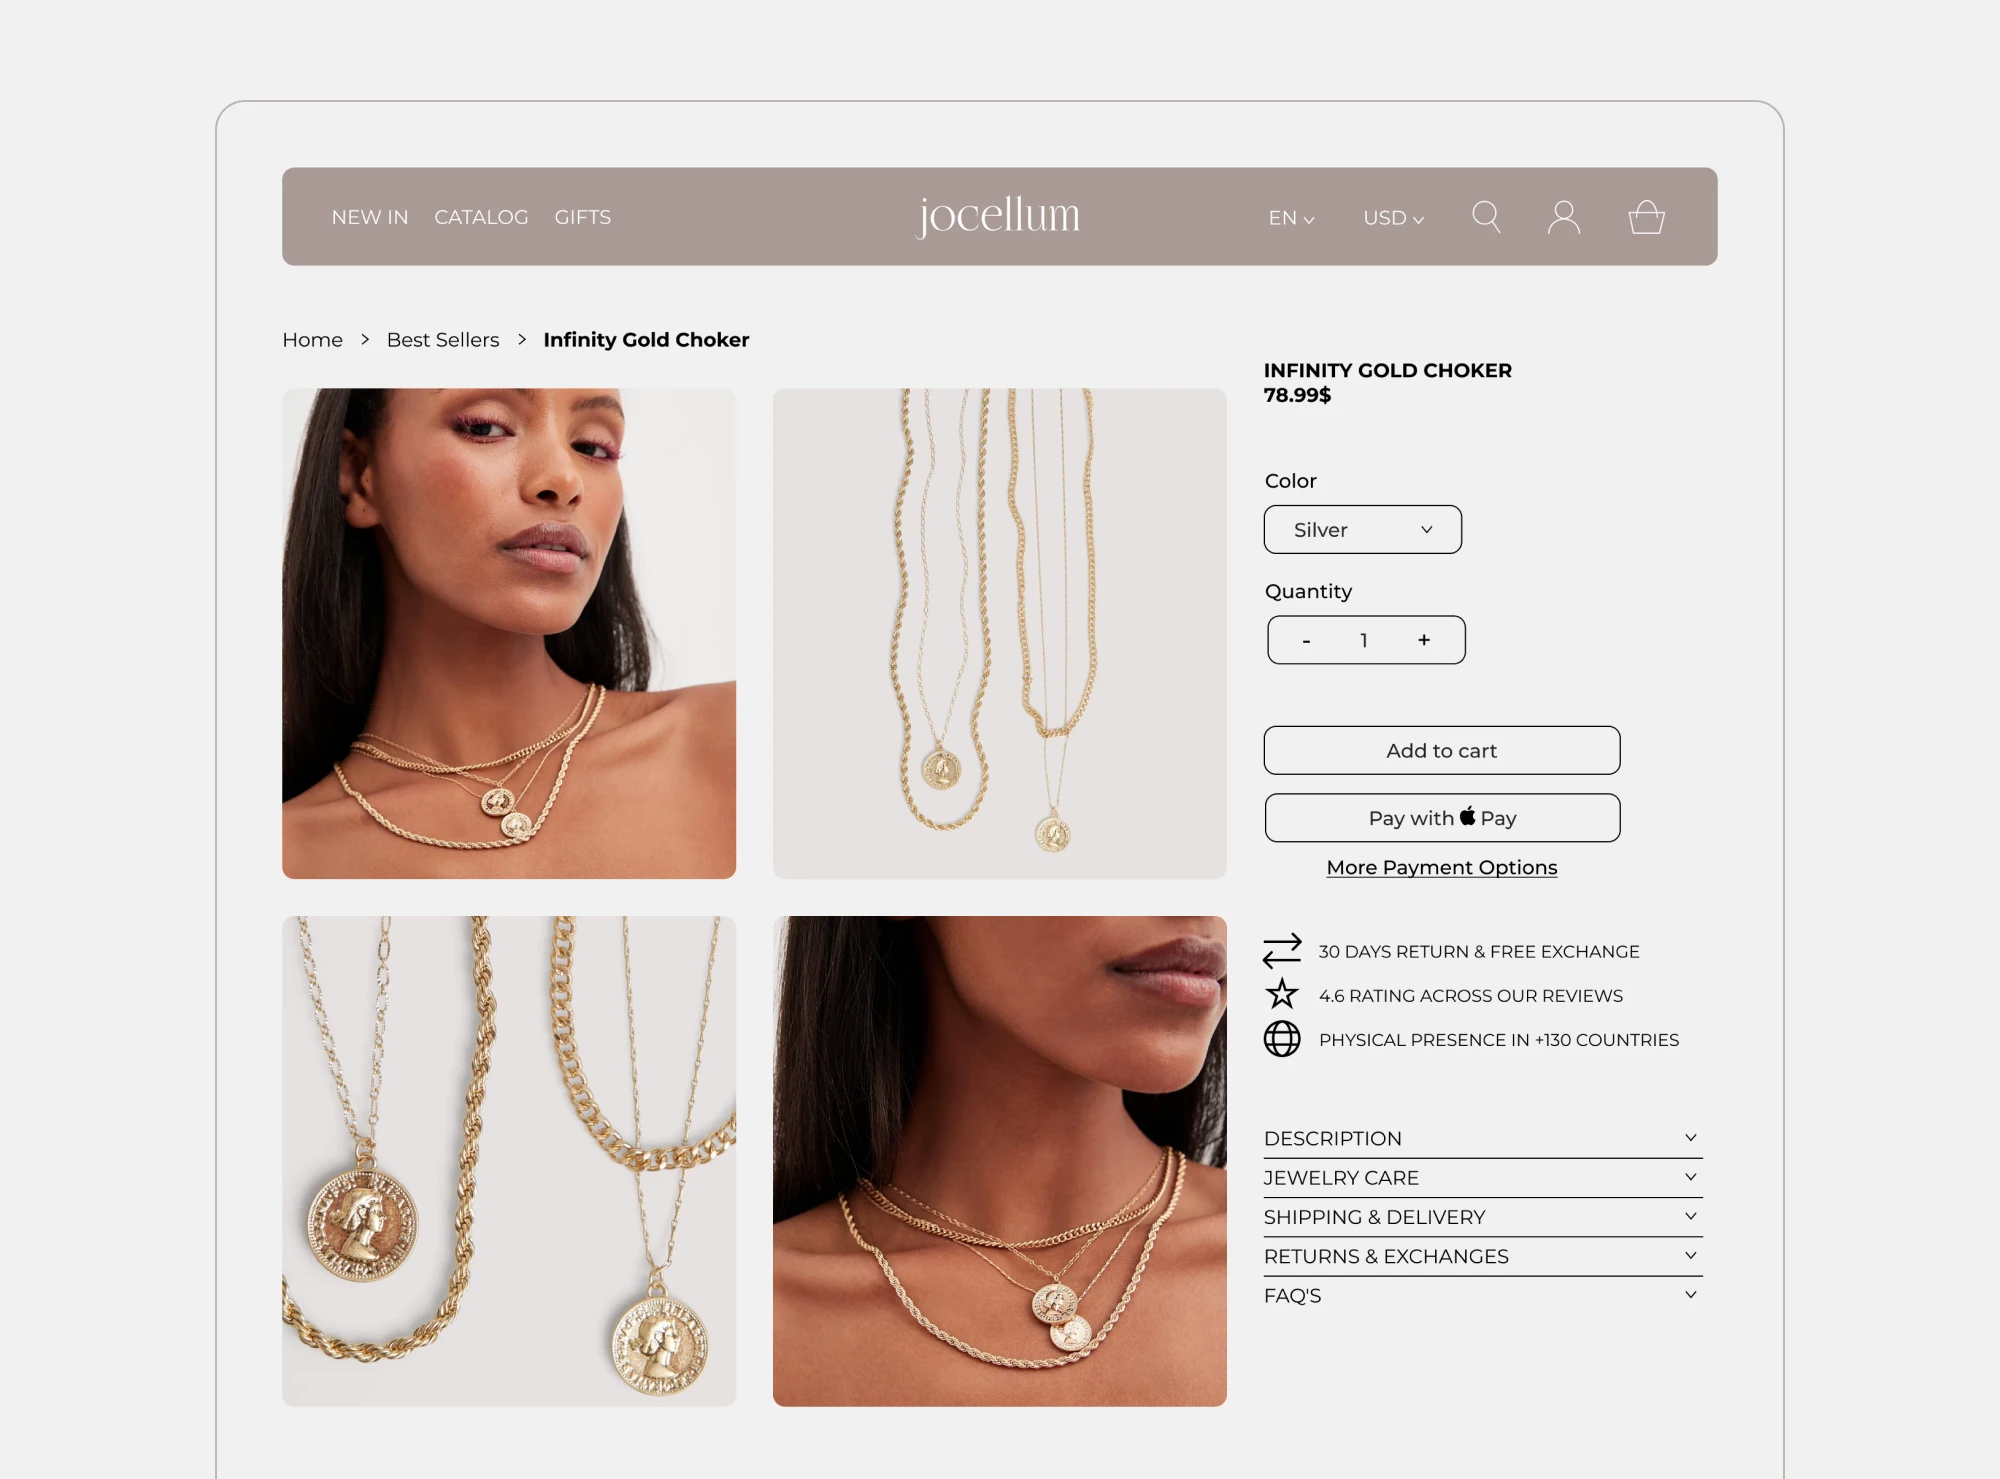Expand the SHIPPING & DELIVERY section

click(x=1482, y=1217)
